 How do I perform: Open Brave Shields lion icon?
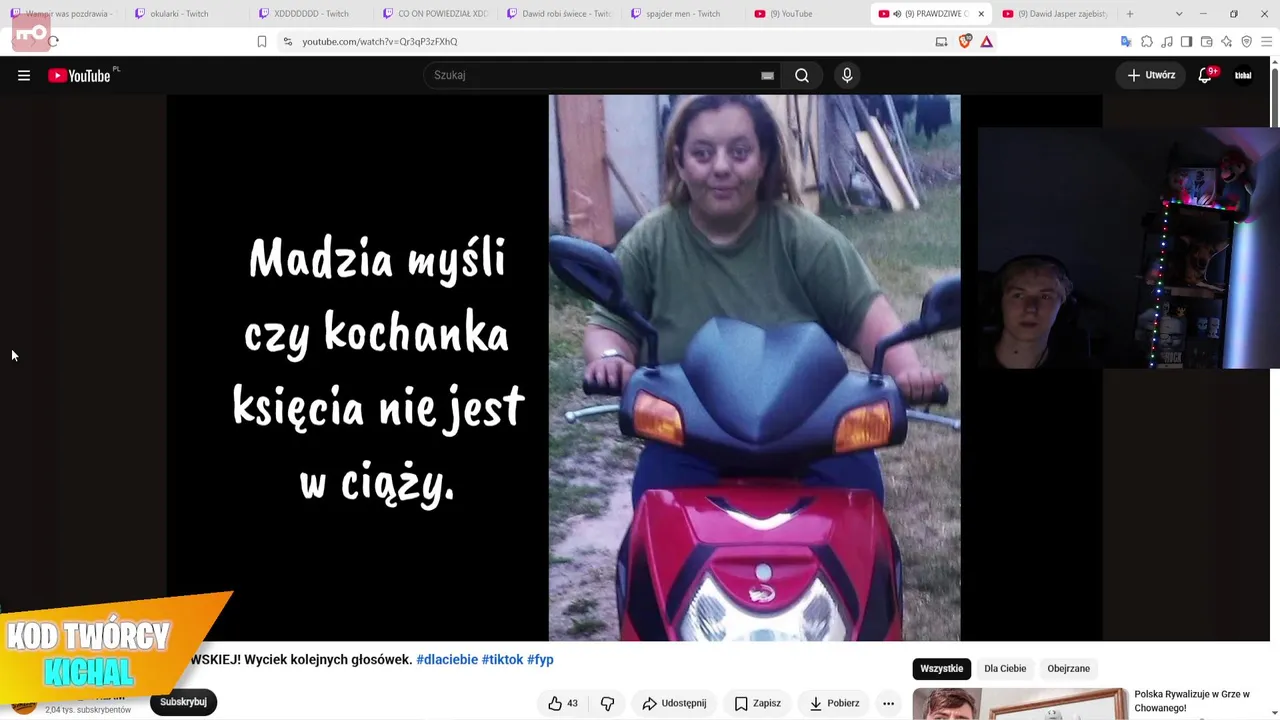click(965, 41)
